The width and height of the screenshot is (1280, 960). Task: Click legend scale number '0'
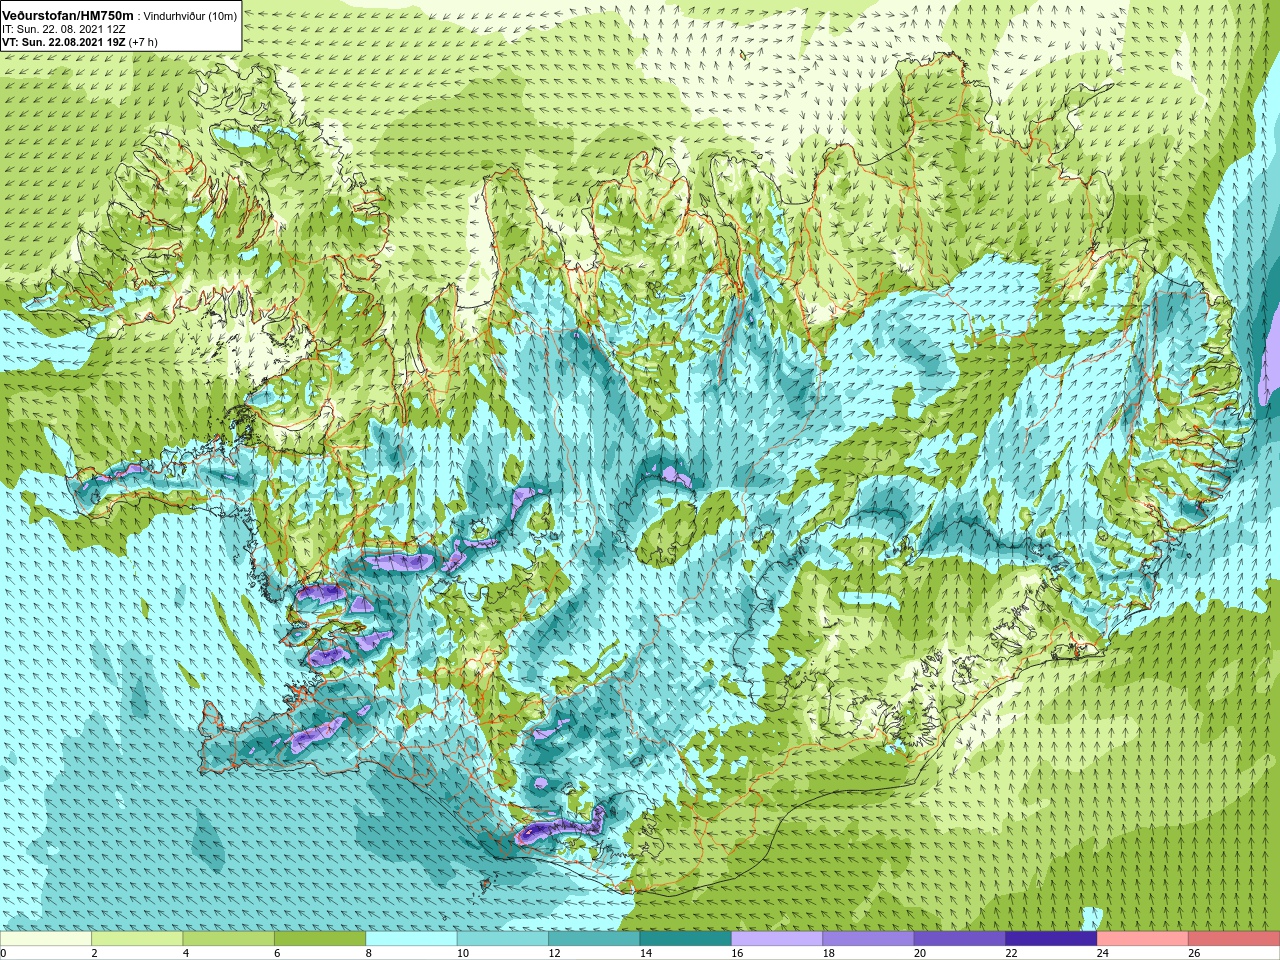[x=4, y=953]
